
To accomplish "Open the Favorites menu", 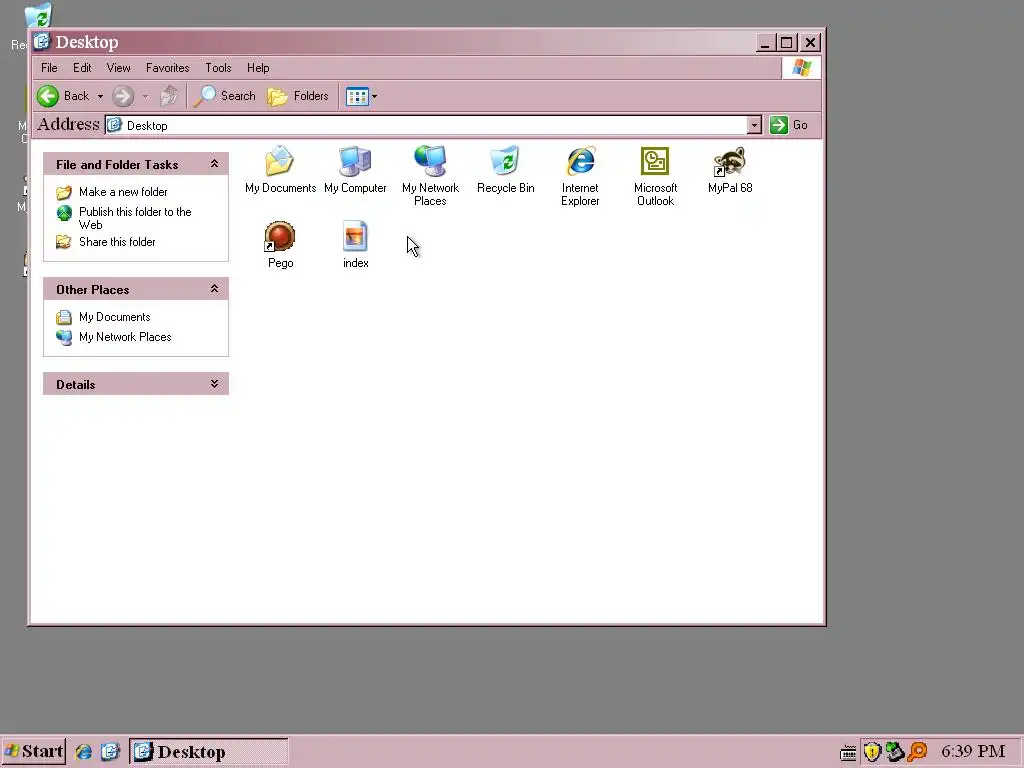I will (x=167, y=68).
